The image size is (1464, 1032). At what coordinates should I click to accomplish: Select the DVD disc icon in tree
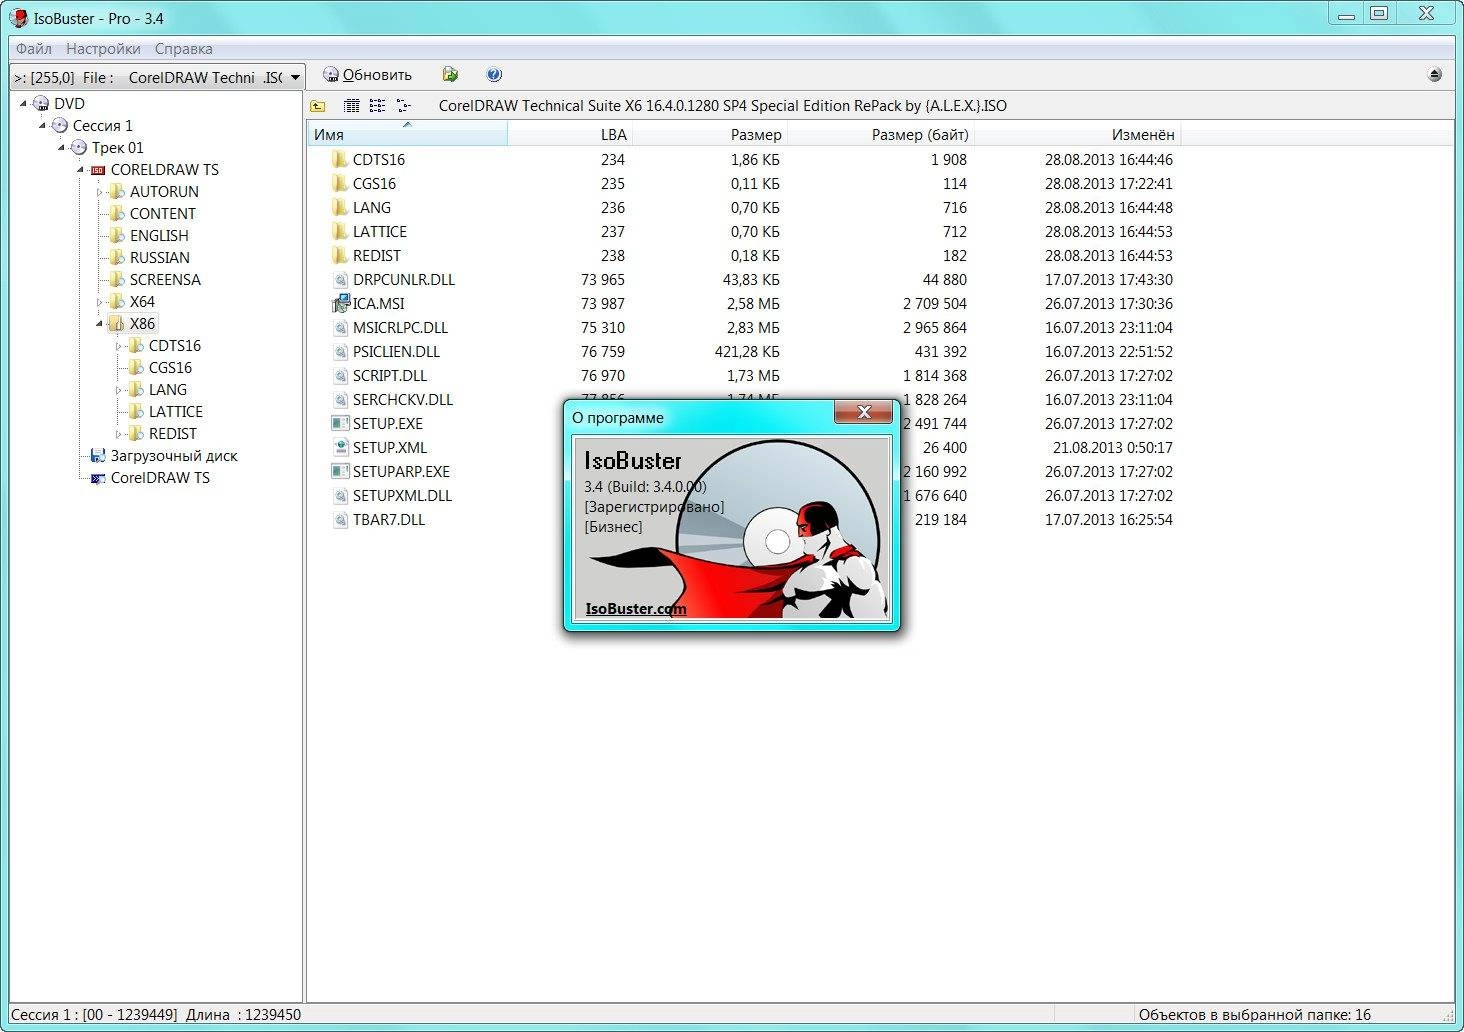pos(41,103)
